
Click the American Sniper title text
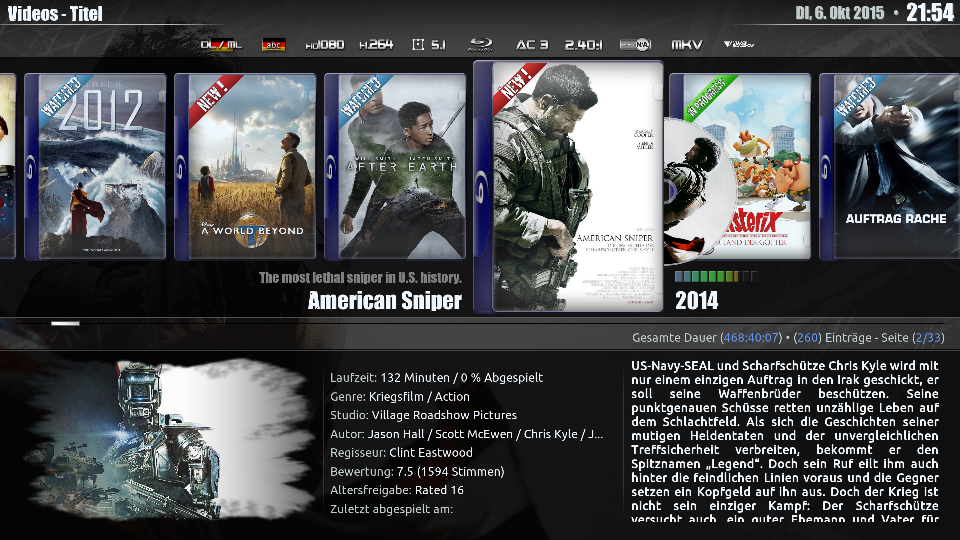click(384, 301)
